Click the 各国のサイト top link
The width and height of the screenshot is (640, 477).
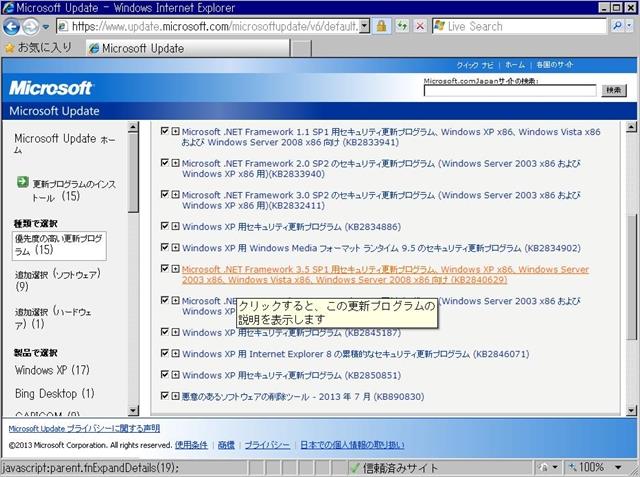point(555,65)
